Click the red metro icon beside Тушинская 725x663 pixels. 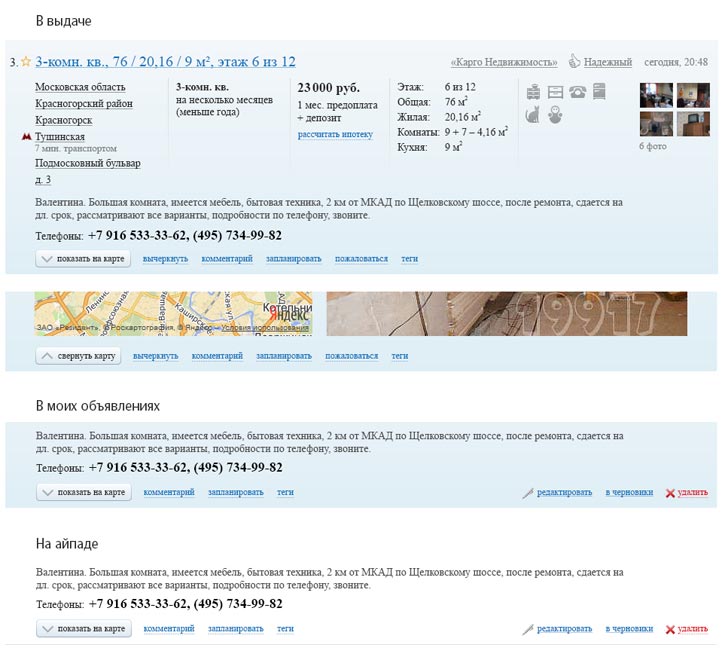tap(26, 136)
